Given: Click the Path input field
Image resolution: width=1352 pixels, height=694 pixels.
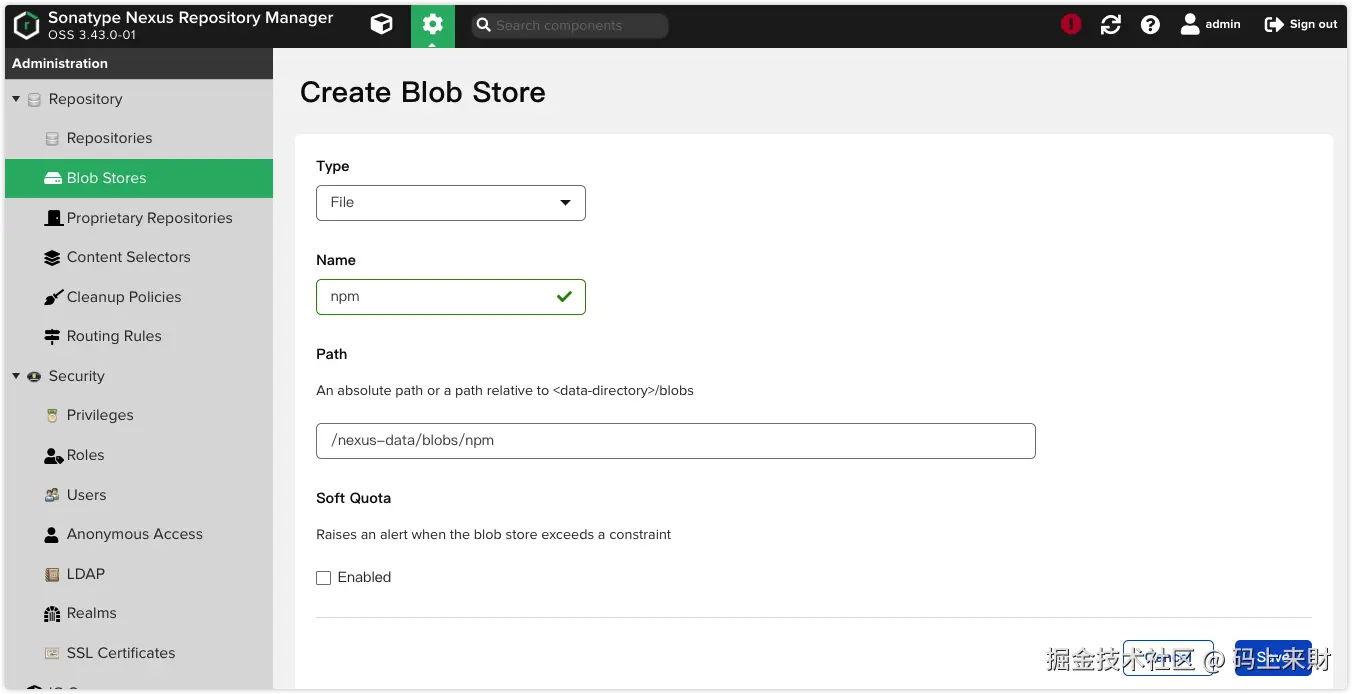Looking at the screenshot, I should click(675, 441).
